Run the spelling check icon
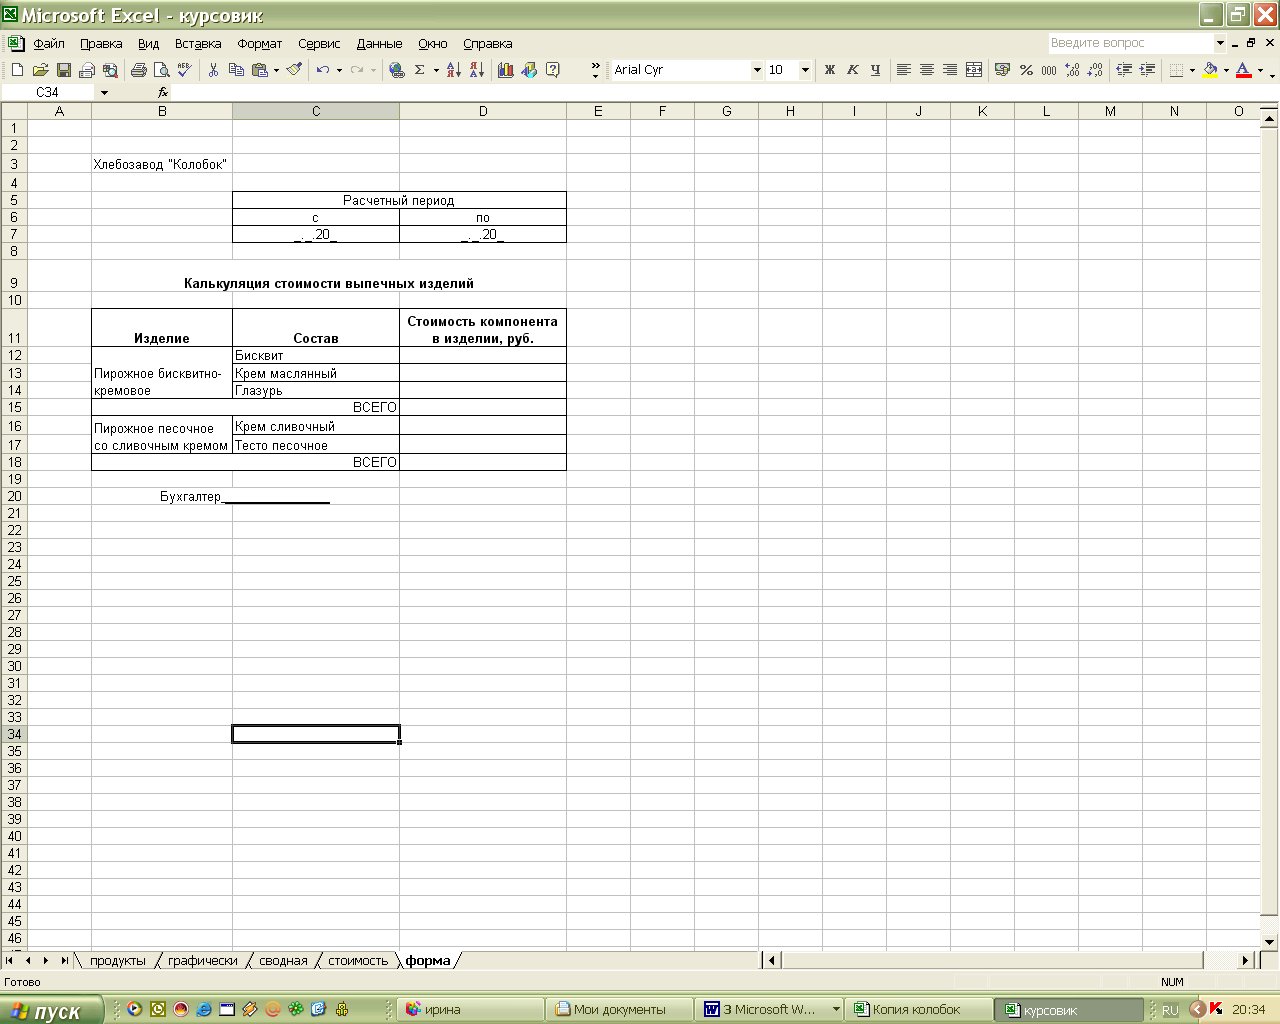Viewport: 1280px width, 1024px height. pyautogui.click(x=184, y=70)
